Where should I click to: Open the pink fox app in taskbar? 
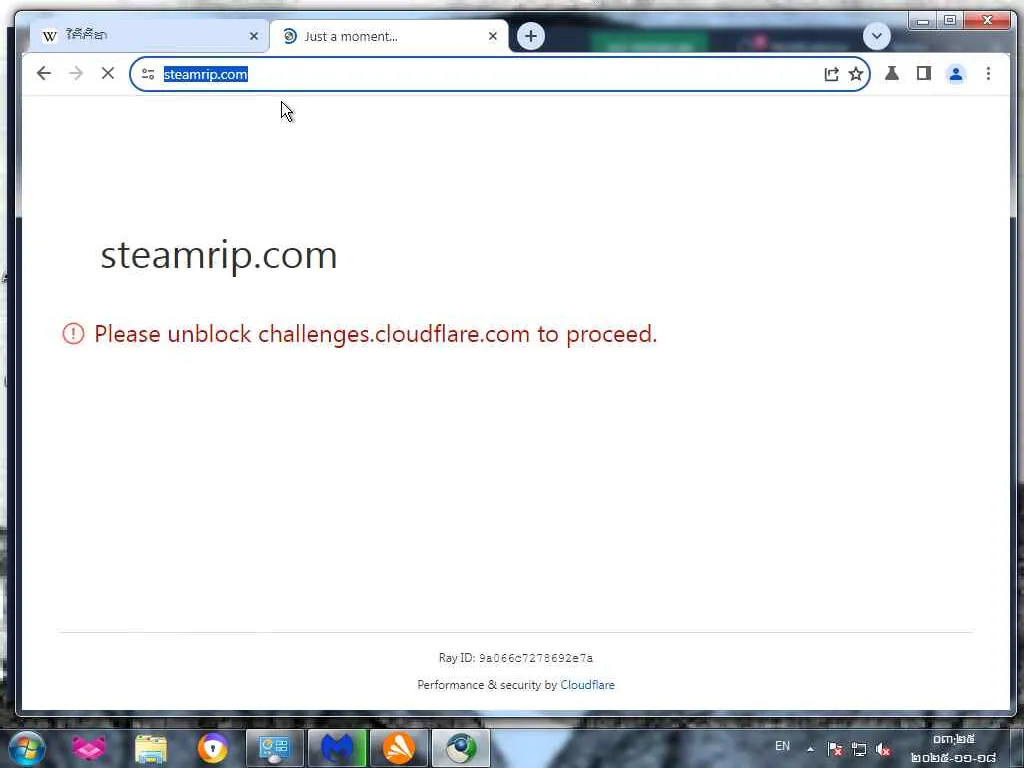[x=88, y=748]
